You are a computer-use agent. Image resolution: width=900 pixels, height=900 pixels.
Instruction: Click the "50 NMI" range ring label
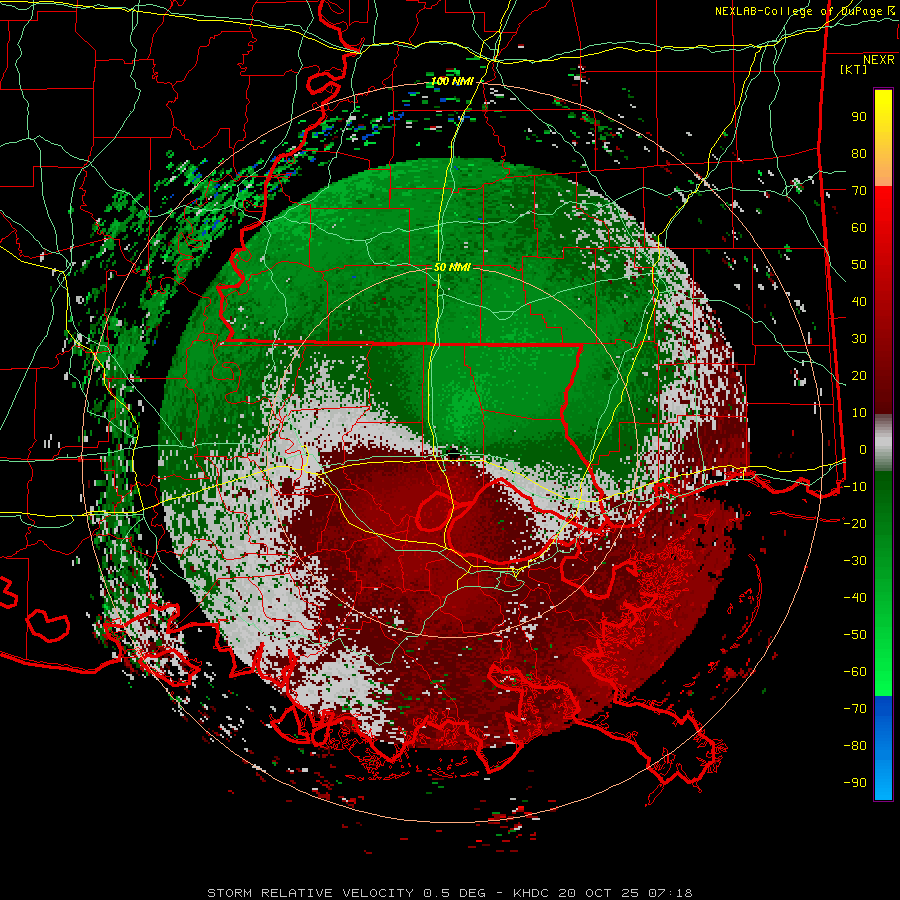[x=452, y=267]
